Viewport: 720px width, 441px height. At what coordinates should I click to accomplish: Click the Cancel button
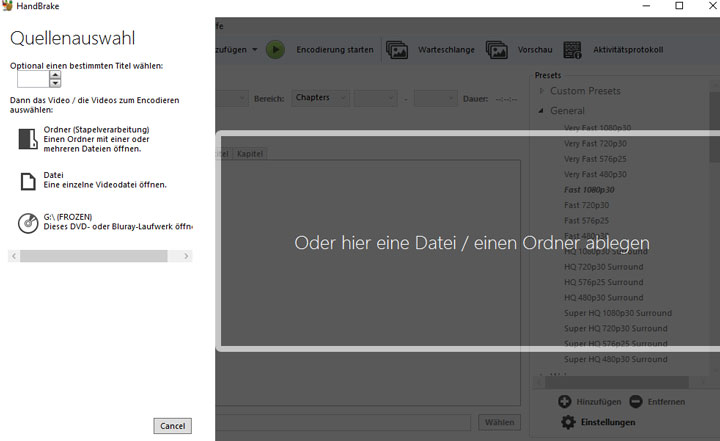click(173, 426)
